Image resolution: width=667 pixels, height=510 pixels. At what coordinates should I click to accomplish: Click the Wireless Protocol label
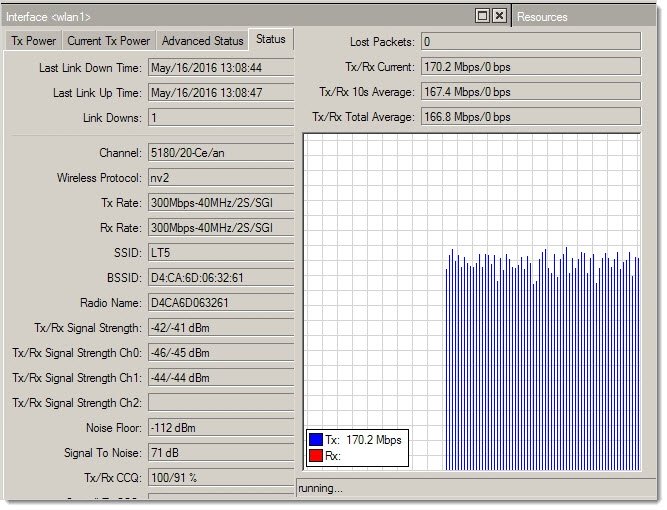coord(99,178)
